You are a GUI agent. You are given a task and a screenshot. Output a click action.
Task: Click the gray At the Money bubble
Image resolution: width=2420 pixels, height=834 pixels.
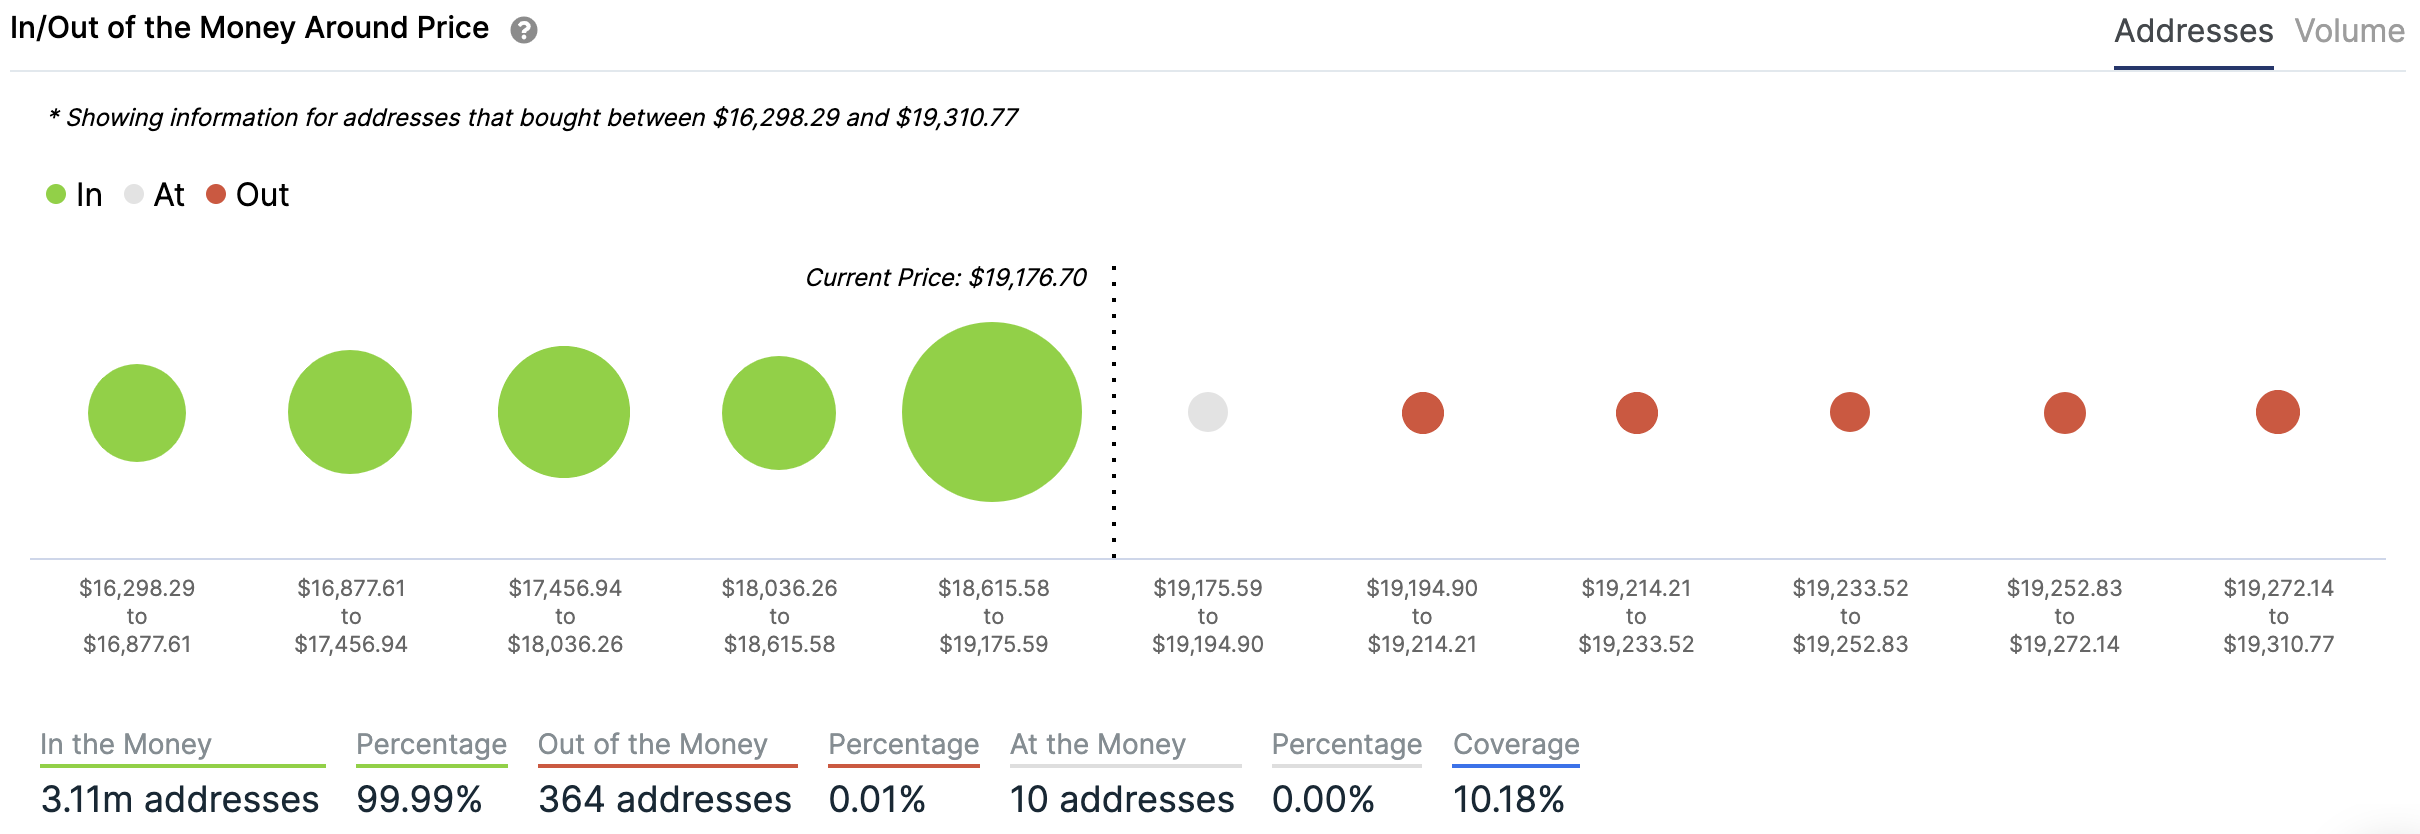point(1208,412)
